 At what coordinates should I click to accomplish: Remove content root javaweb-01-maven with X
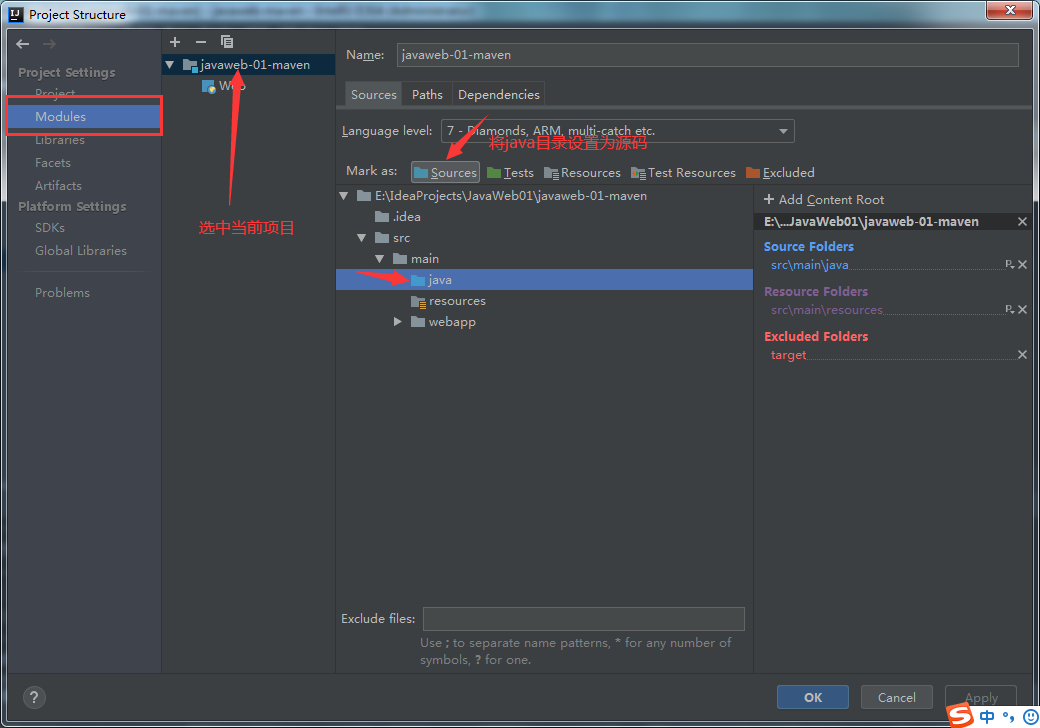(x=1022, y=221)
